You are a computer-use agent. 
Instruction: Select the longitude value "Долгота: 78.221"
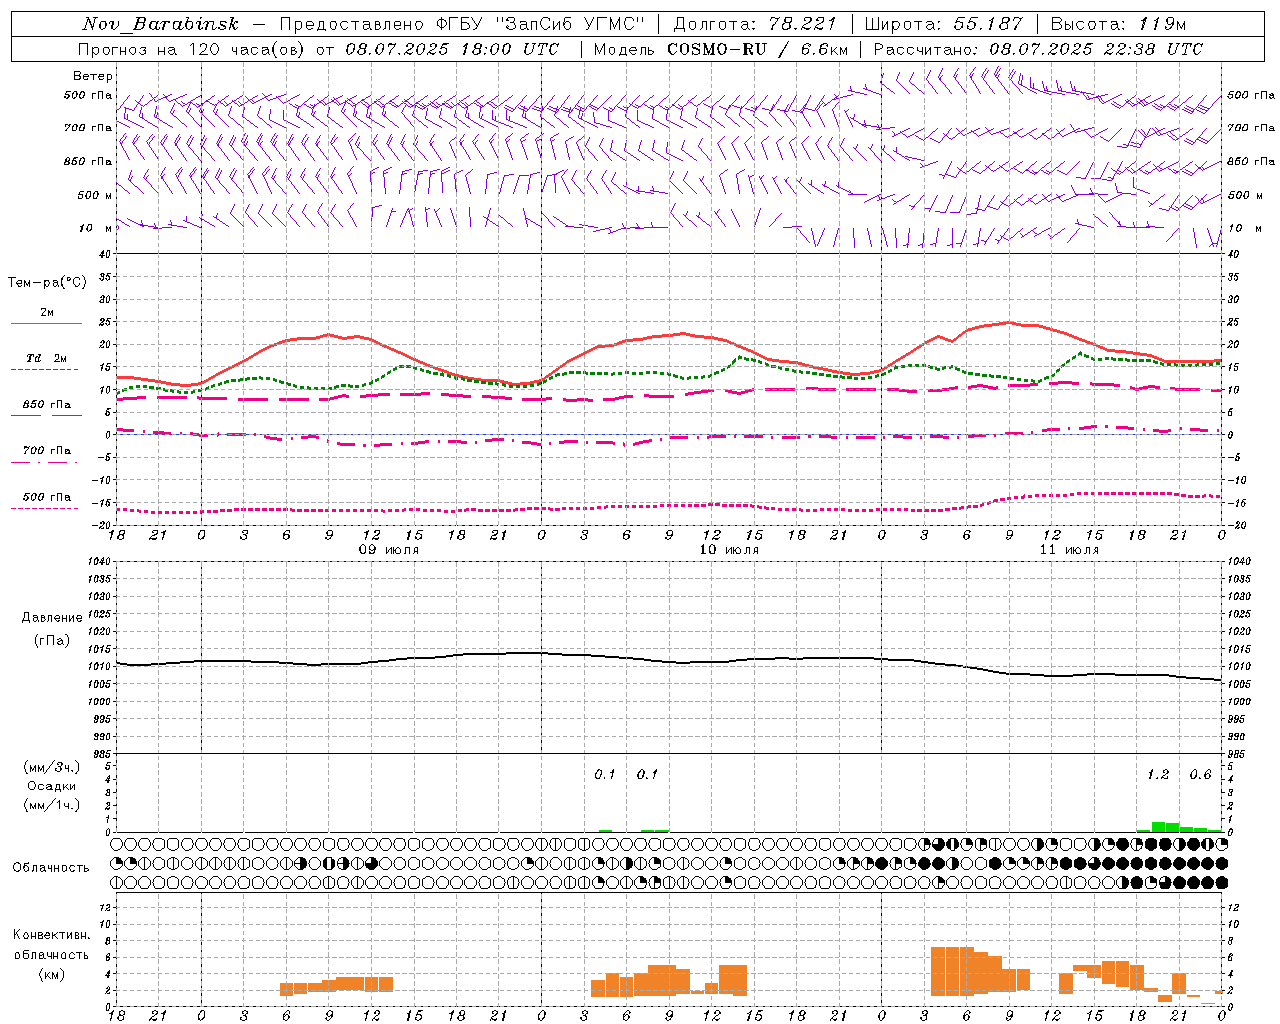[x=754, y=24]
